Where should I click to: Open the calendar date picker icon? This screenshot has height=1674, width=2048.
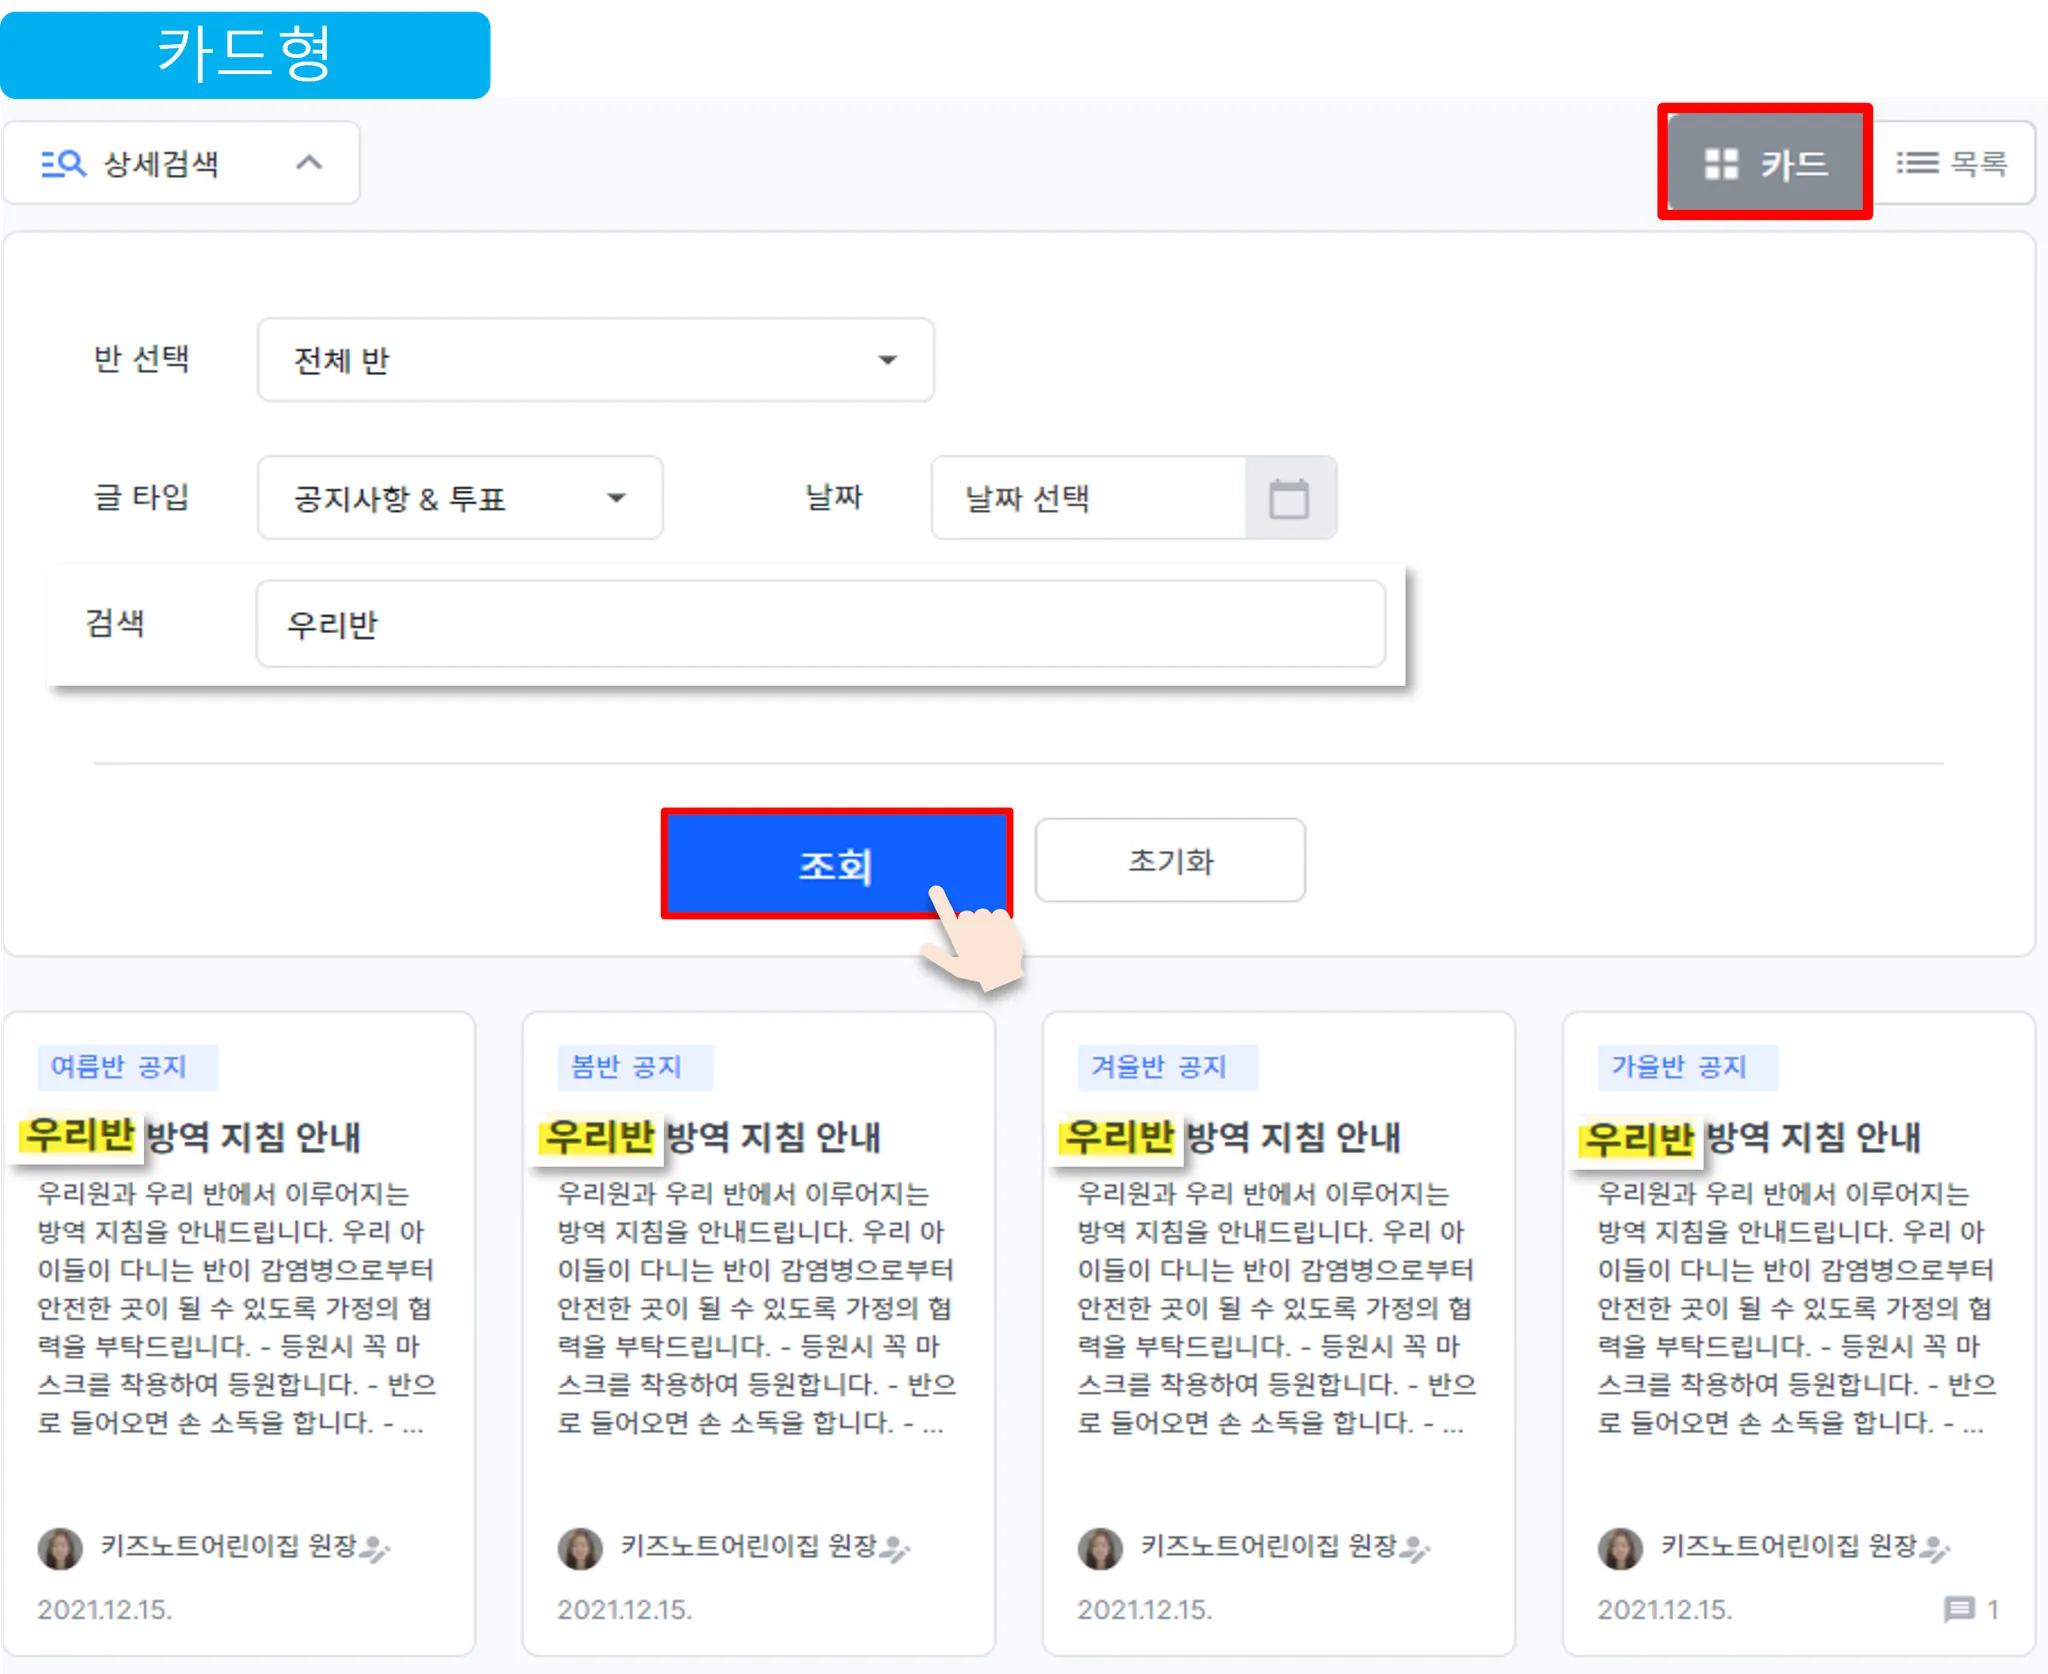pos(1289,498)
